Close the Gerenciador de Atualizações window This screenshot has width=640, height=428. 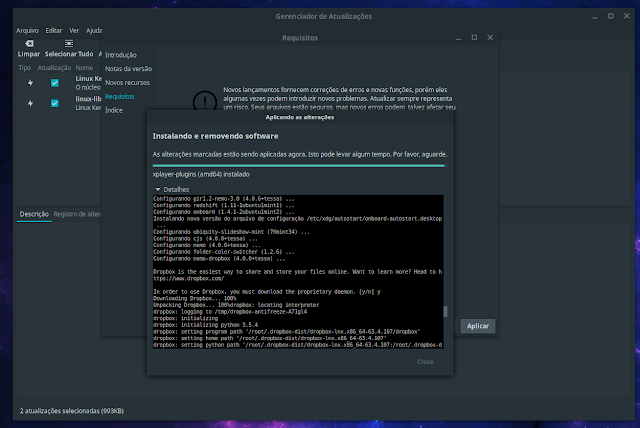[x=627, y=16]
